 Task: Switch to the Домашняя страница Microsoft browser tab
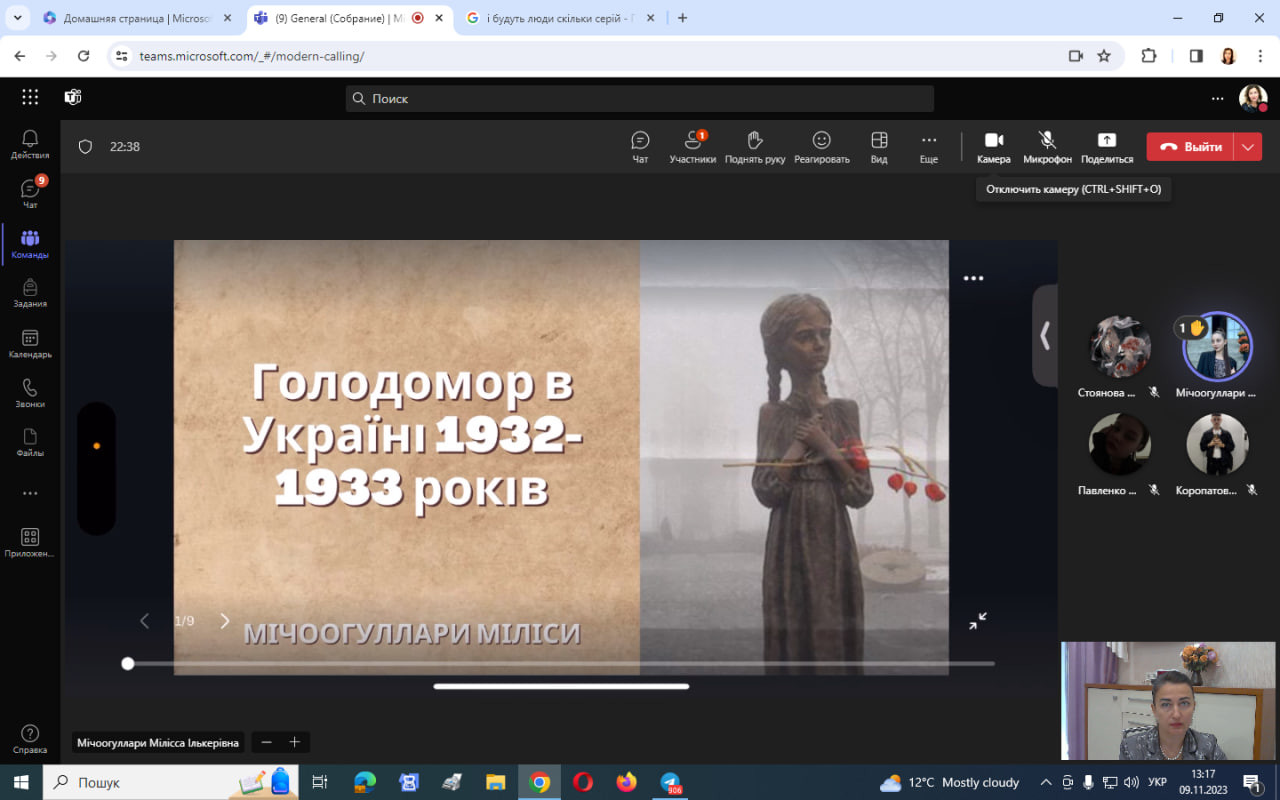coord(138,18)
